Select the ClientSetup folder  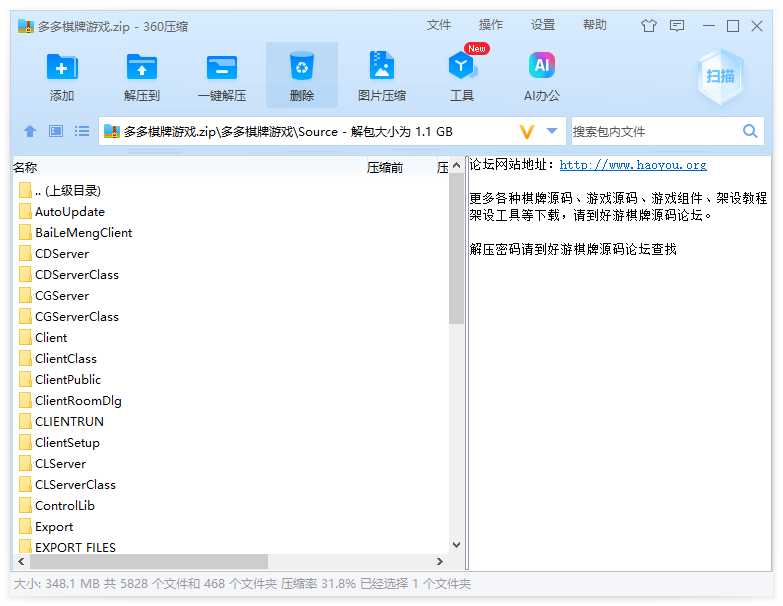click(59, 442)
